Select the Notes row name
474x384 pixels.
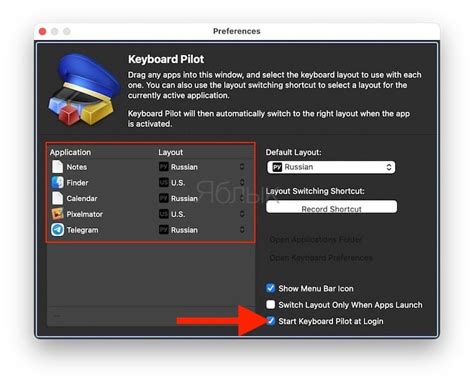(77, 167)
